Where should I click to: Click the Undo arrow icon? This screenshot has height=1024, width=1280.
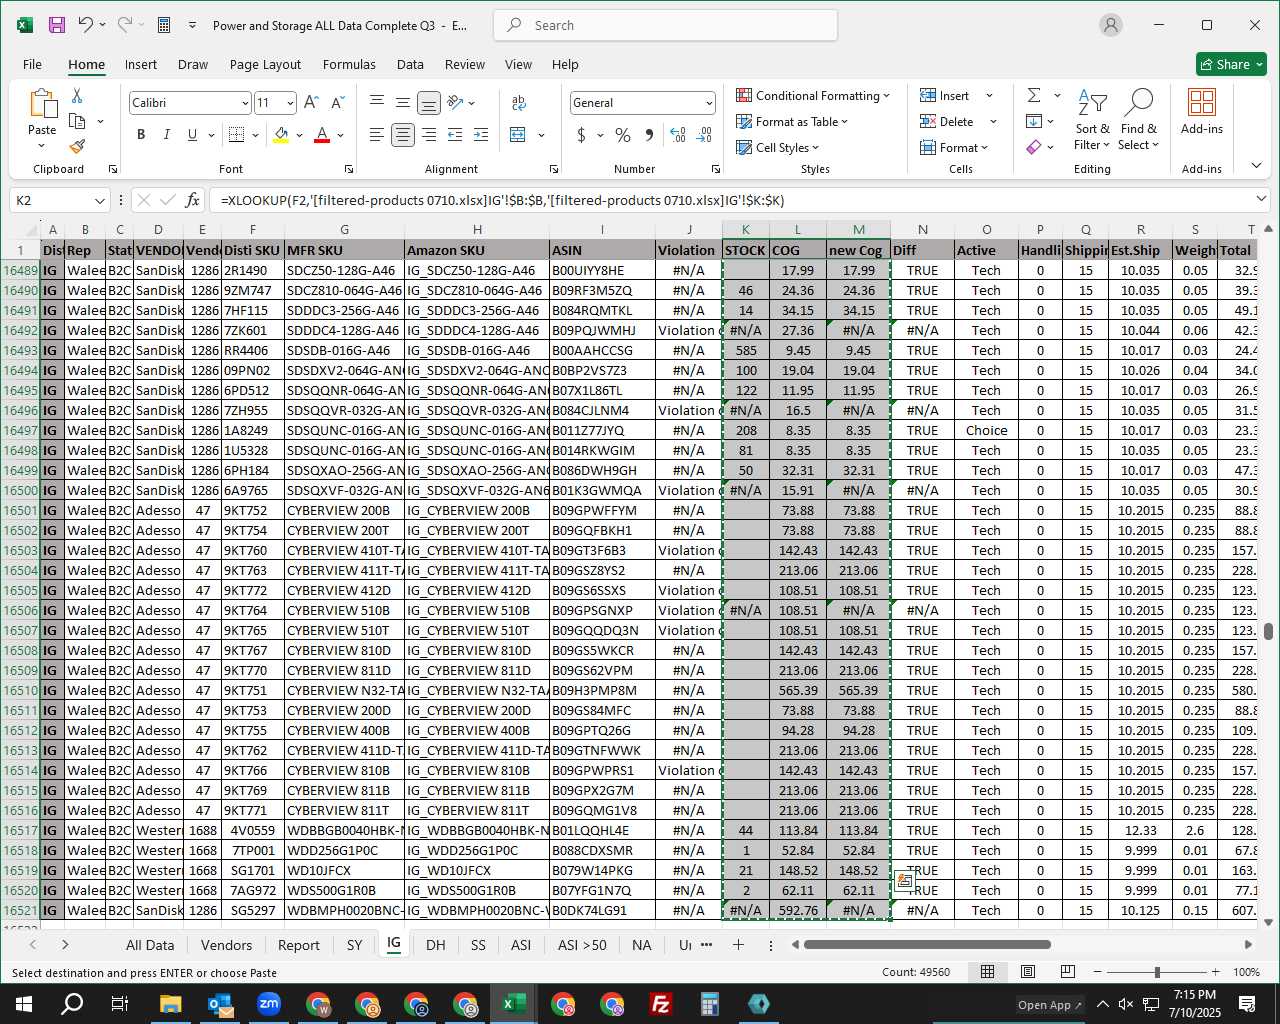[x=85, y=25]
